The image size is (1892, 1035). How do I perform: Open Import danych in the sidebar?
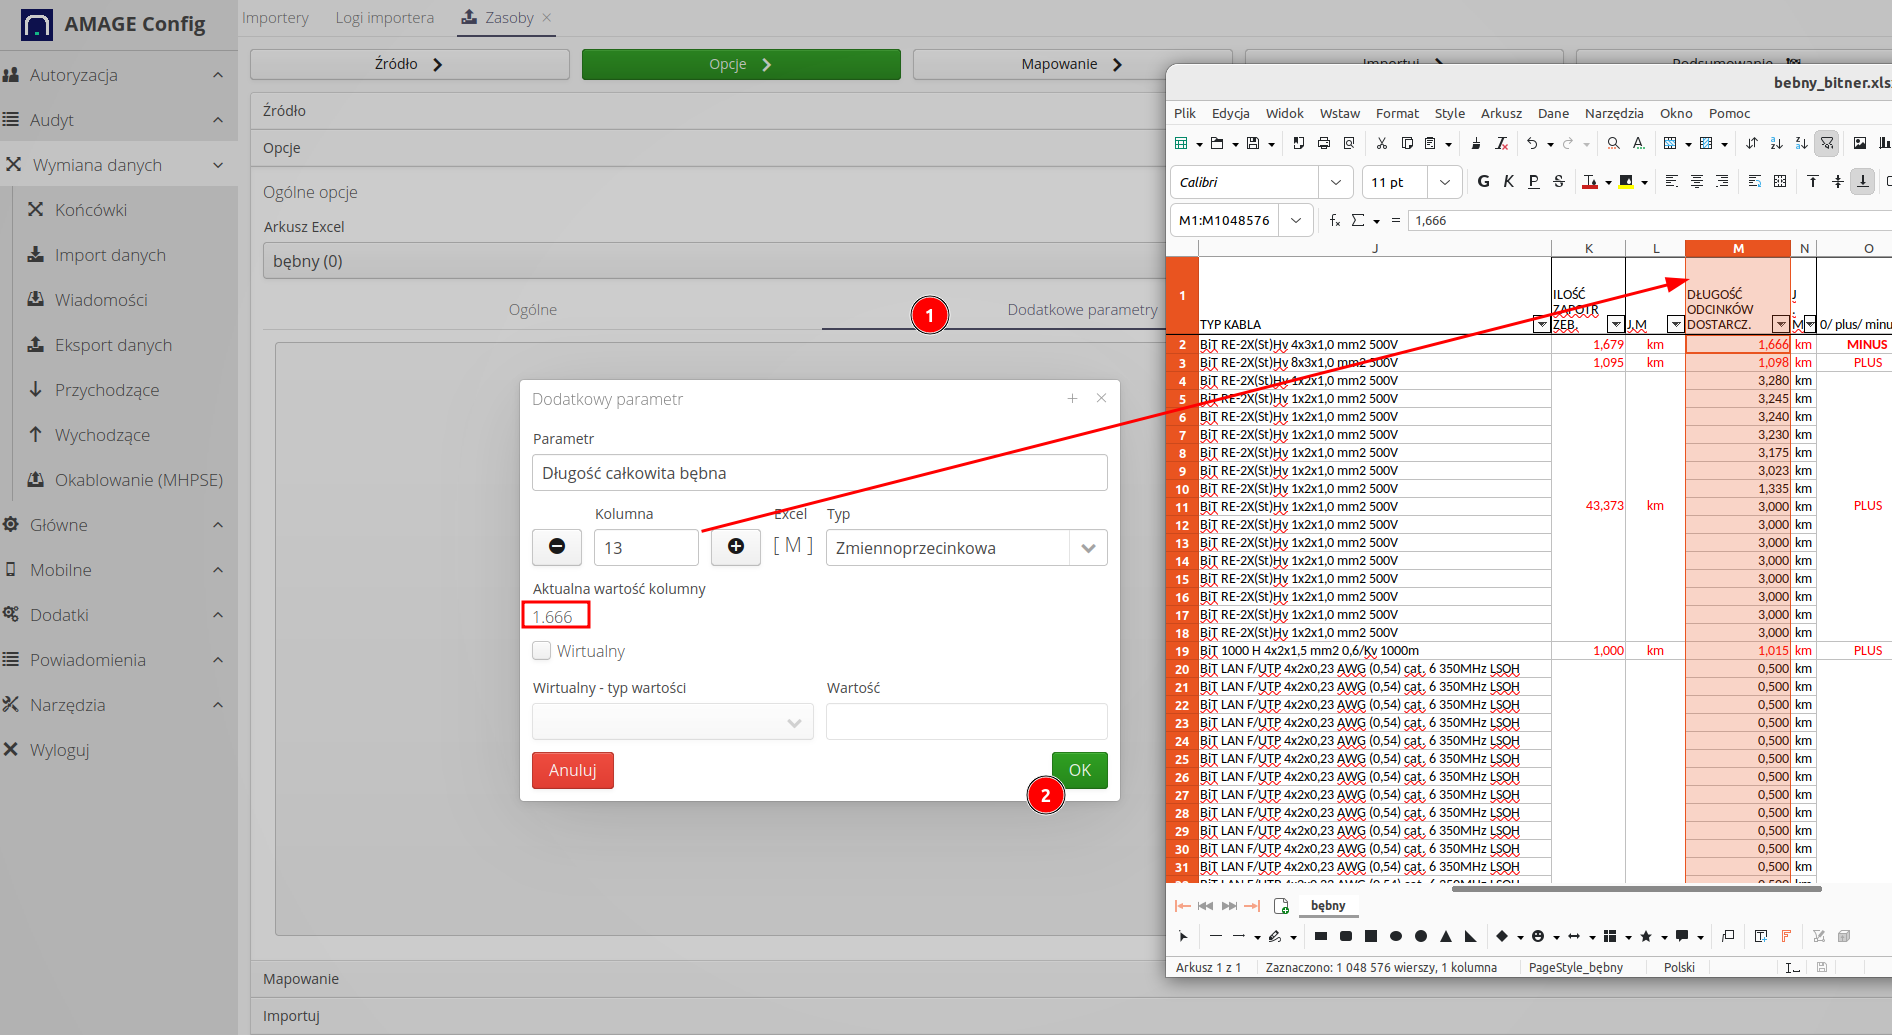tap(110, 255)
